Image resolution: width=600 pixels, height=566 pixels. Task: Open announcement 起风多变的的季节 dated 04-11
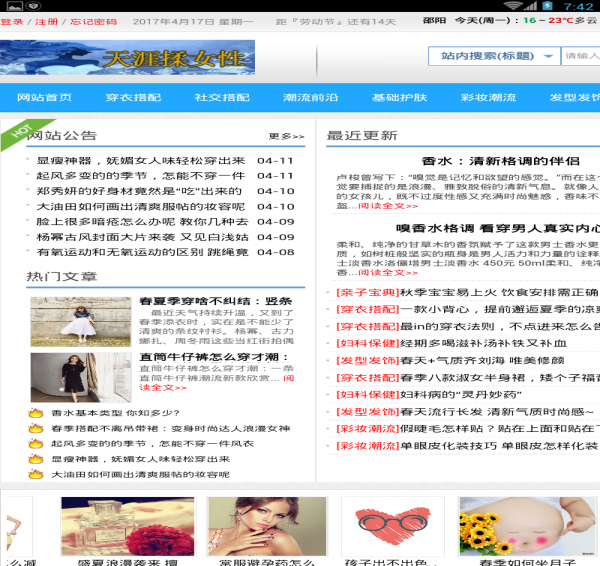coord(141,176)
